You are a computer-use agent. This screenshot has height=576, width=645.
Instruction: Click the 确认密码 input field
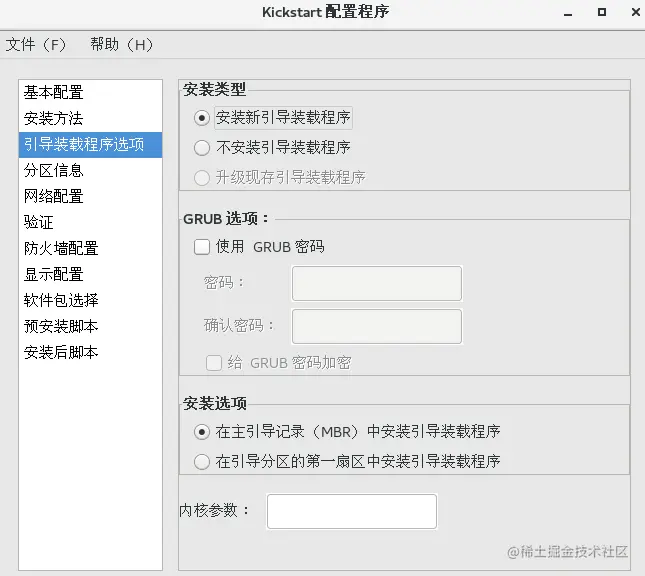coord(377,326)
